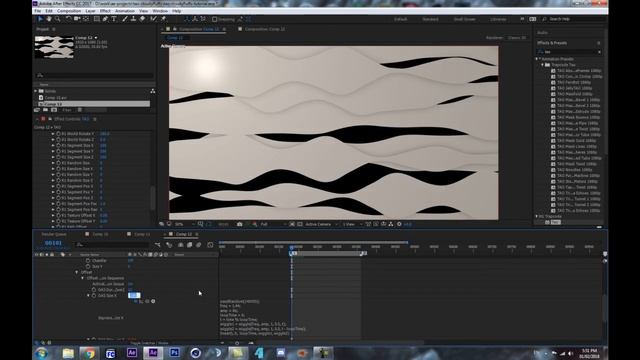
Task: Click the Effect Controls panel scrollbar
Action: [x=153, y=198]
